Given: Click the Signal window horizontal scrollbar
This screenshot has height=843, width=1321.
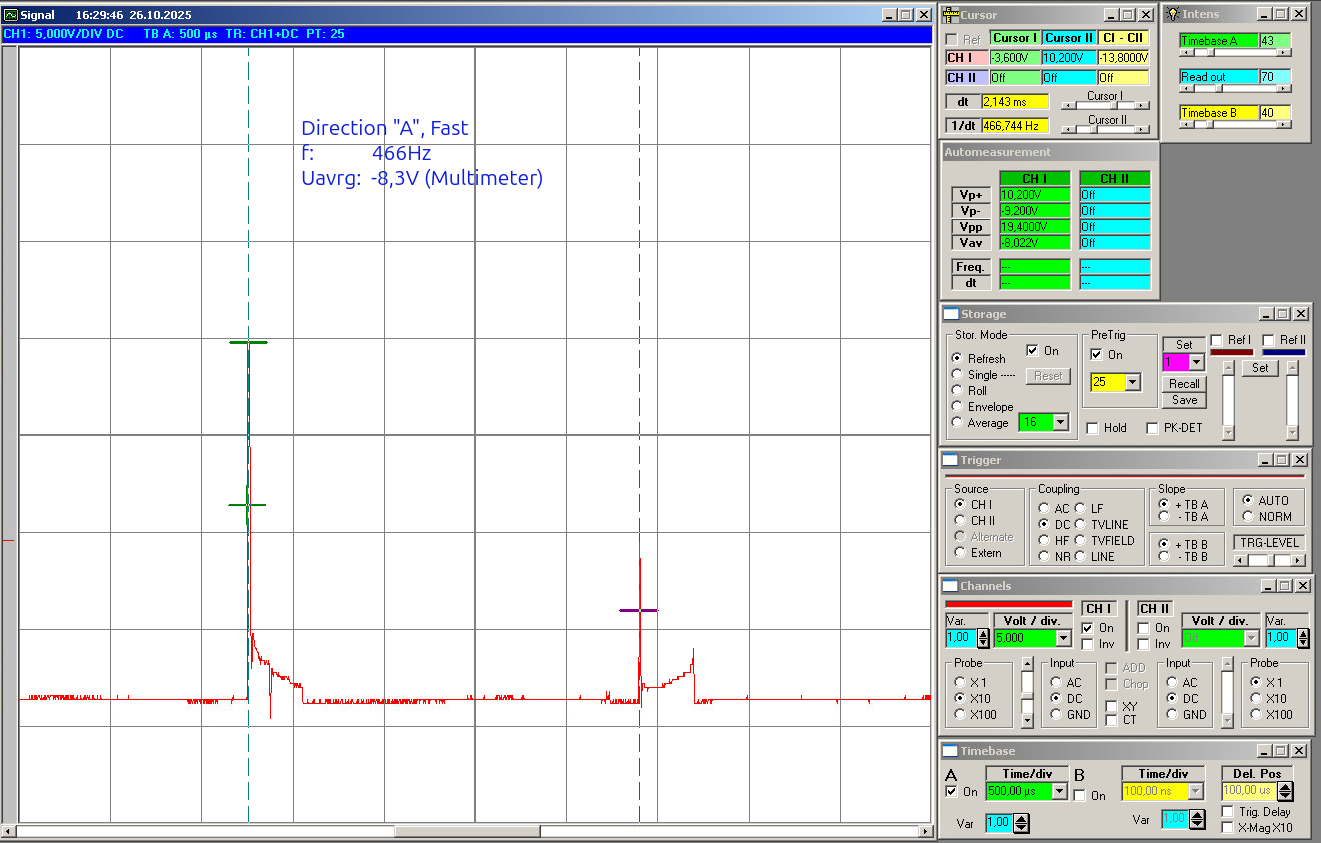Looking at the screenshot, I should pyautogui.click(x=468, y=831).
